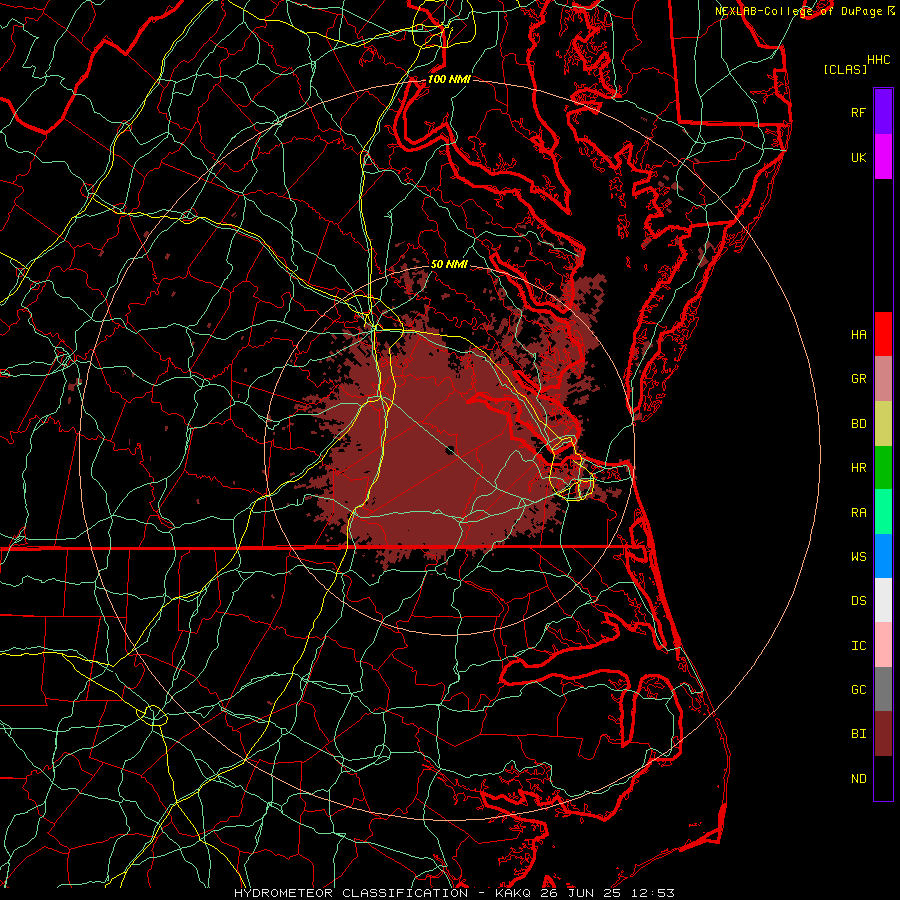Click the 50 NMI range ring label
The height and width of the screenshot is (900, 900).
click(x=449, y=264)
